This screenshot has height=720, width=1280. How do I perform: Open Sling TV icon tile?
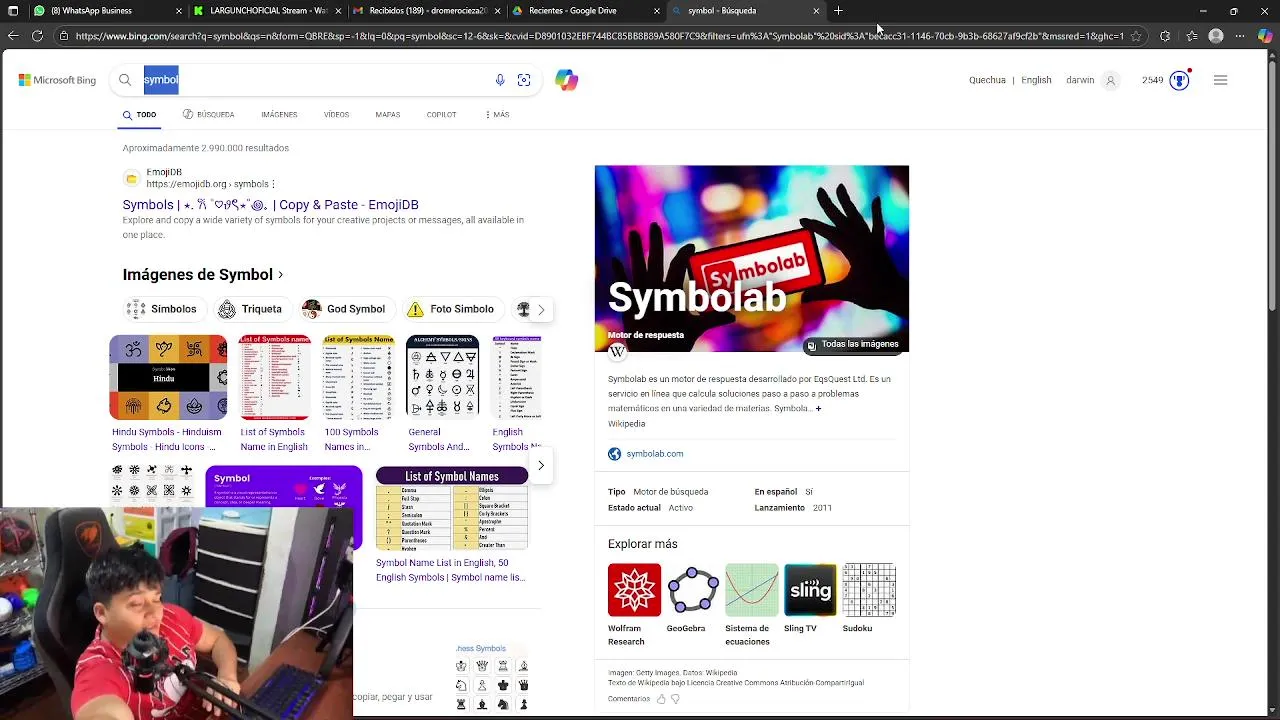coord(810,590)
